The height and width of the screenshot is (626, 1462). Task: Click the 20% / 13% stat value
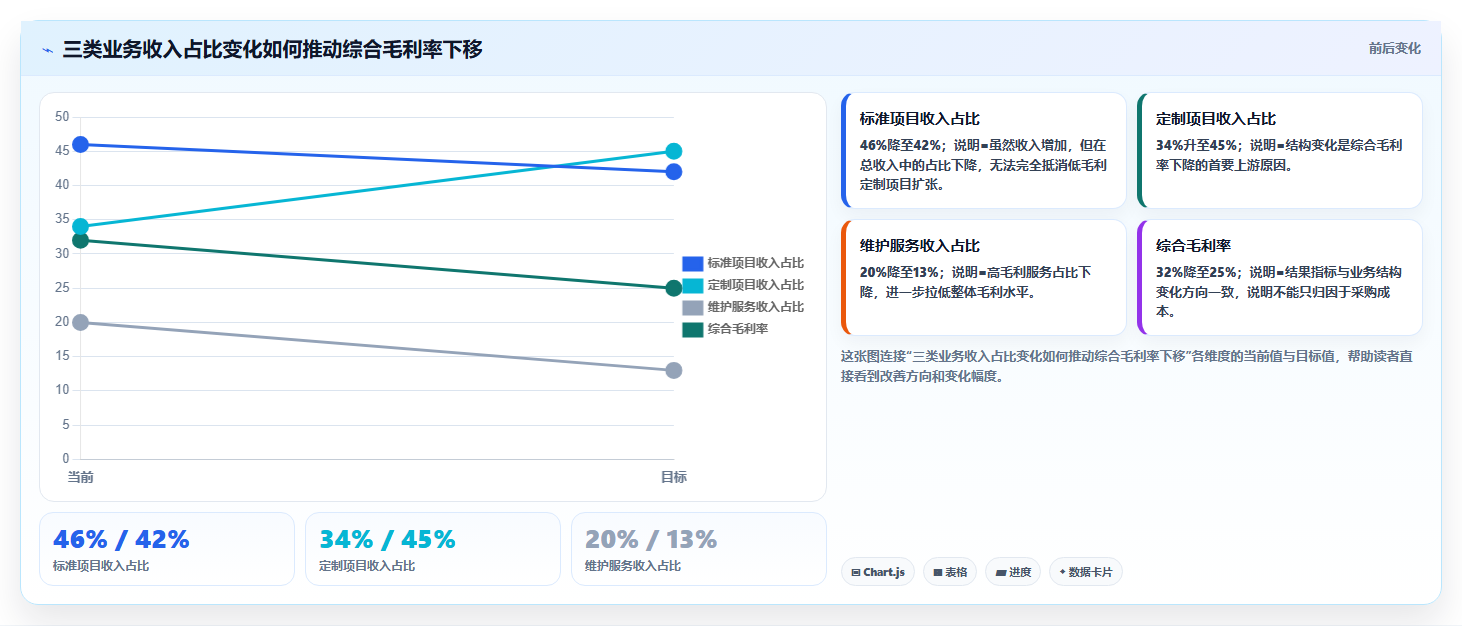[x=651, y=539]
